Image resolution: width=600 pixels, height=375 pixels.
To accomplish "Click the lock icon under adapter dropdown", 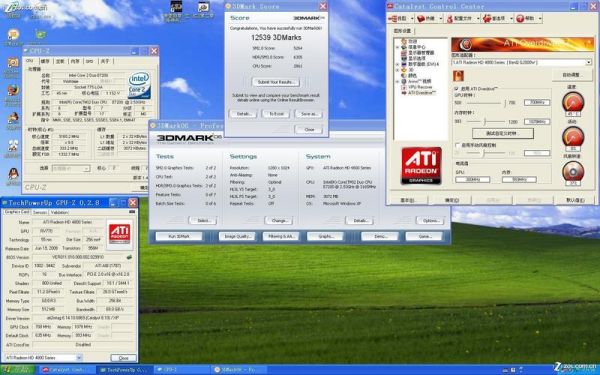I will click(458, 75).
